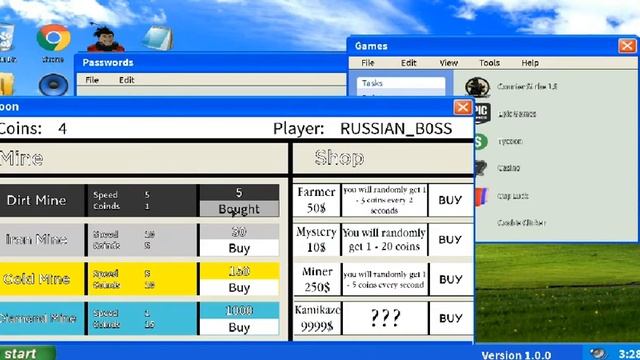Click the green dollar Tycoon icon
This screenshot has height=360, width=640.
click(x=481, y=141)
